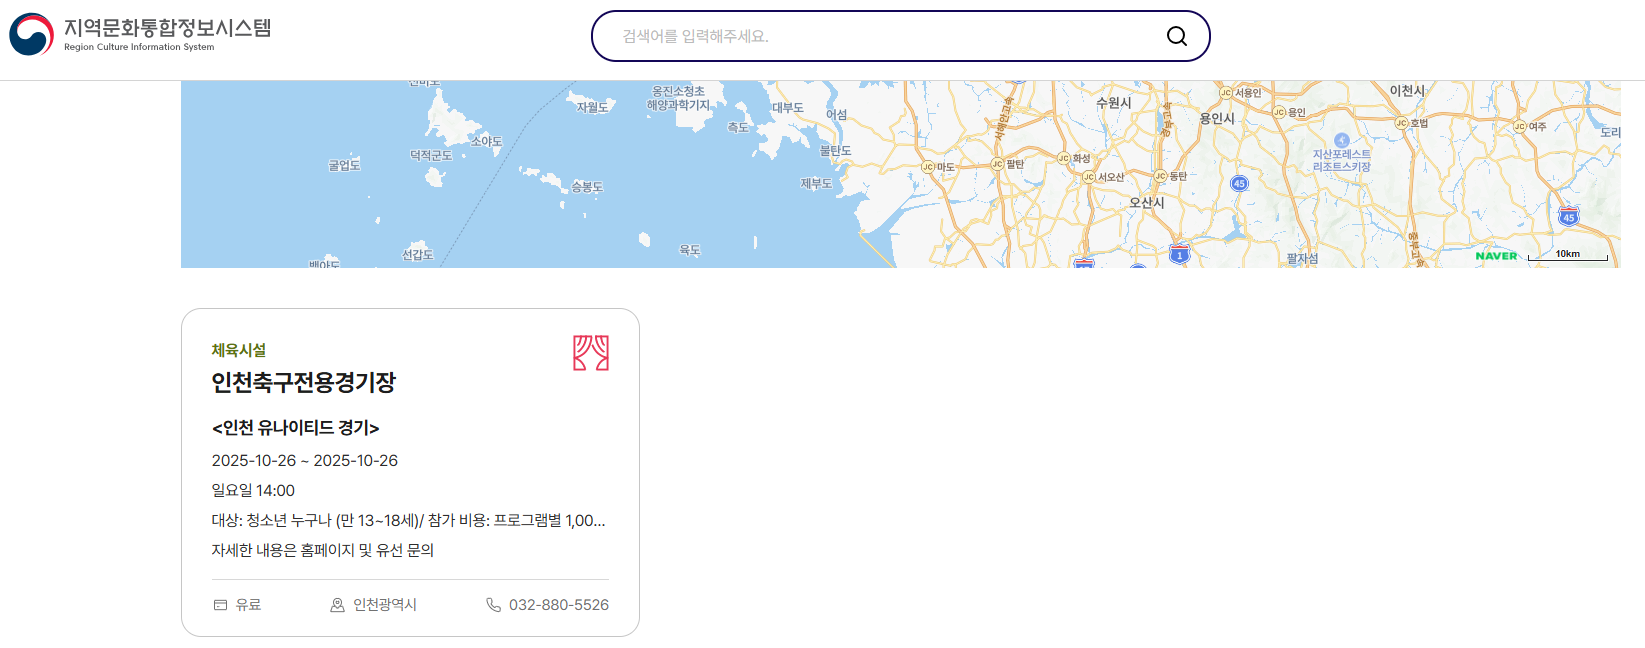Click the 유료 fee label

click(248, 605)
